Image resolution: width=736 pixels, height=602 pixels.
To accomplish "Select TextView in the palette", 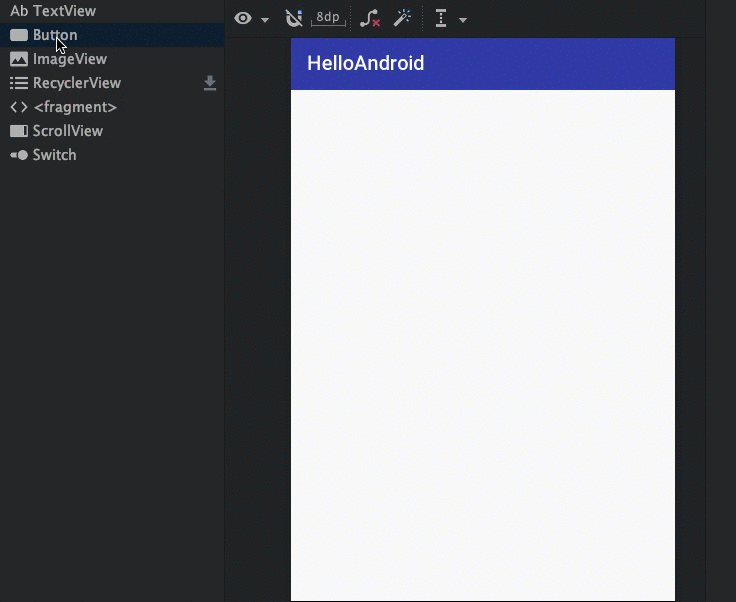I will tap(112, 11).
